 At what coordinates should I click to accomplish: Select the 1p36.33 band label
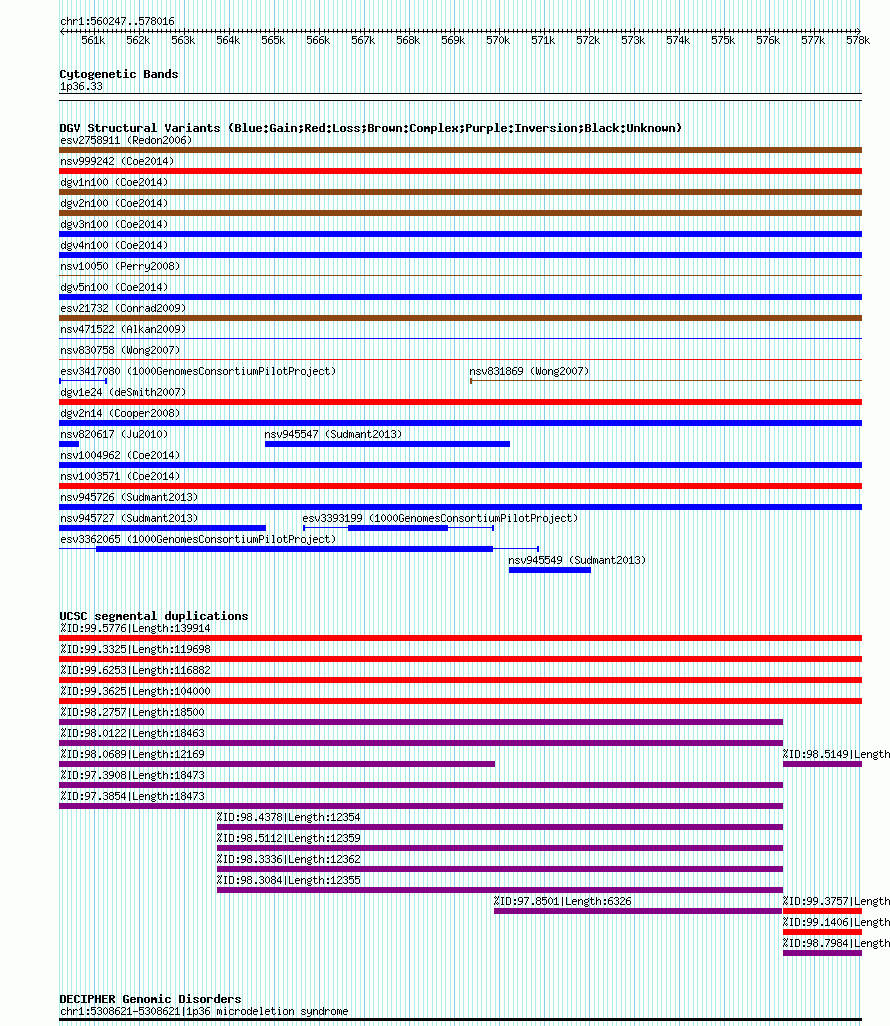pyautogui.click(x=81, y=86)
